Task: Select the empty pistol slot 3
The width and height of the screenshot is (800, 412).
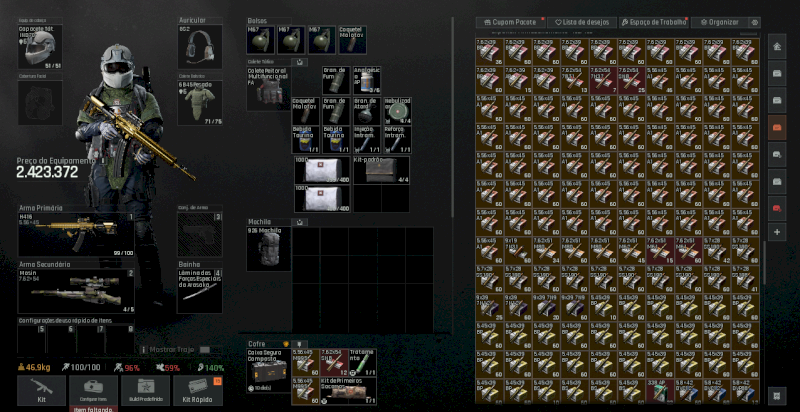Action: coord(200,235)
